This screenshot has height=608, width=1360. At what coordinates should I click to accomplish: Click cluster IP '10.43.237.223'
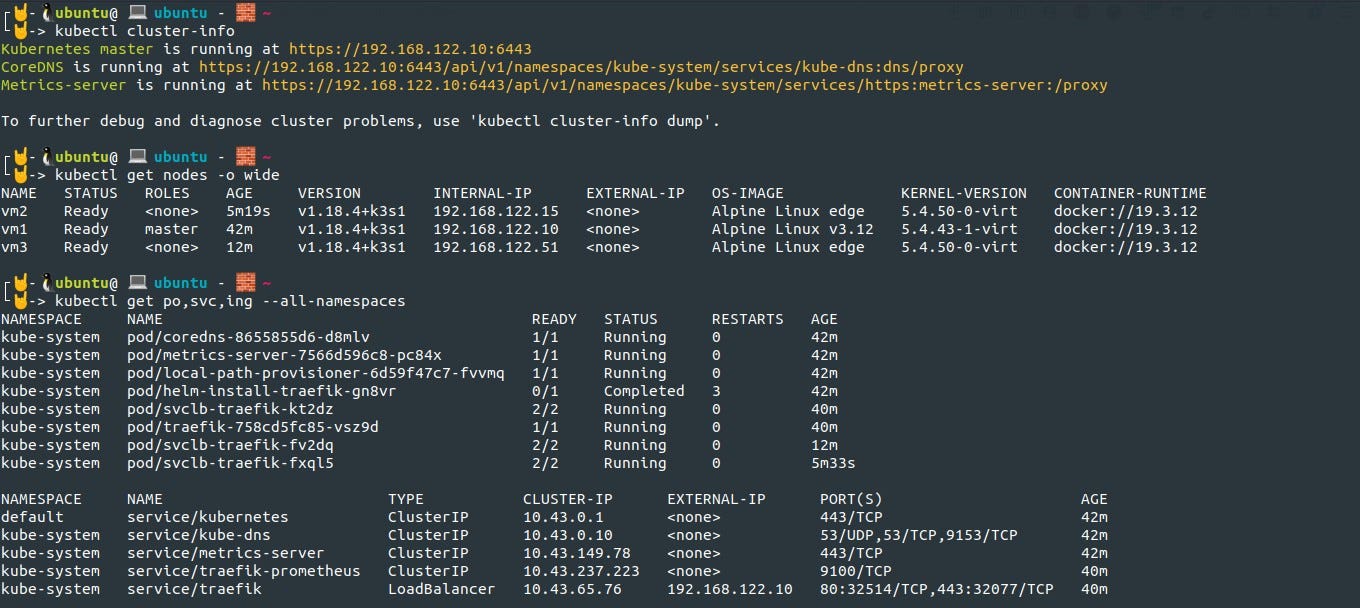pos(581,571)
